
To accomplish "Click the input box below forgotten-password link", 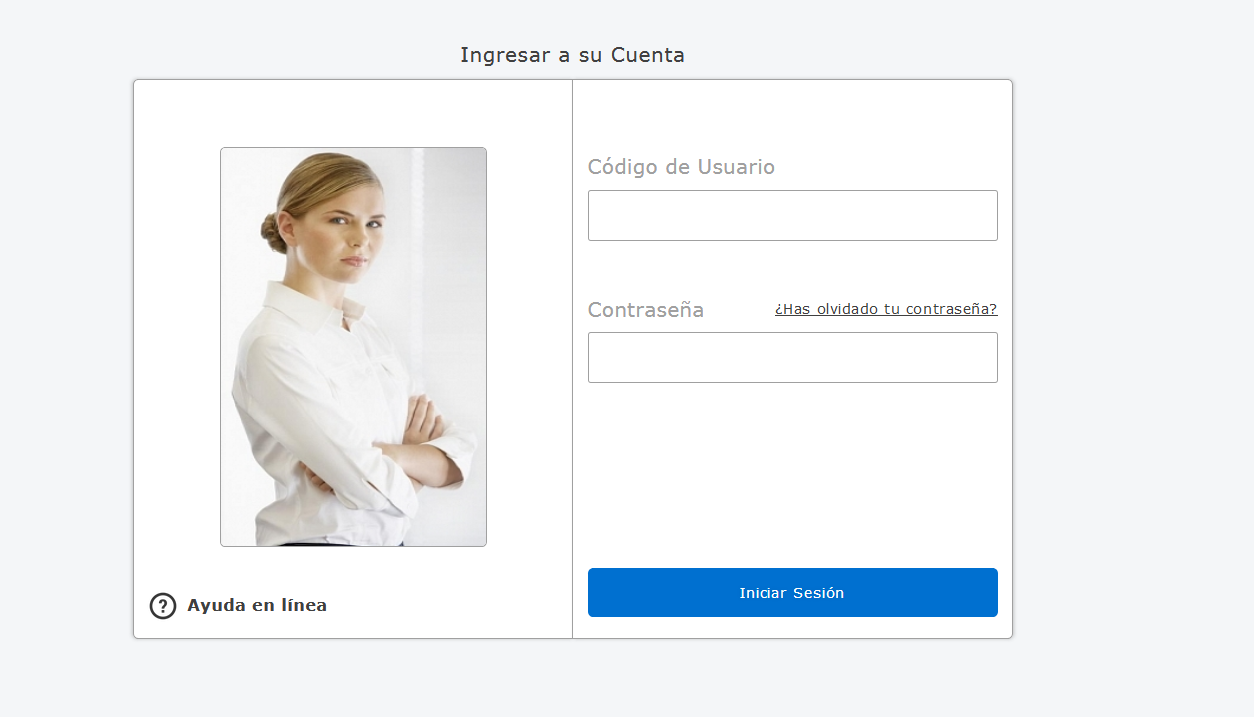I will (792, 357).
